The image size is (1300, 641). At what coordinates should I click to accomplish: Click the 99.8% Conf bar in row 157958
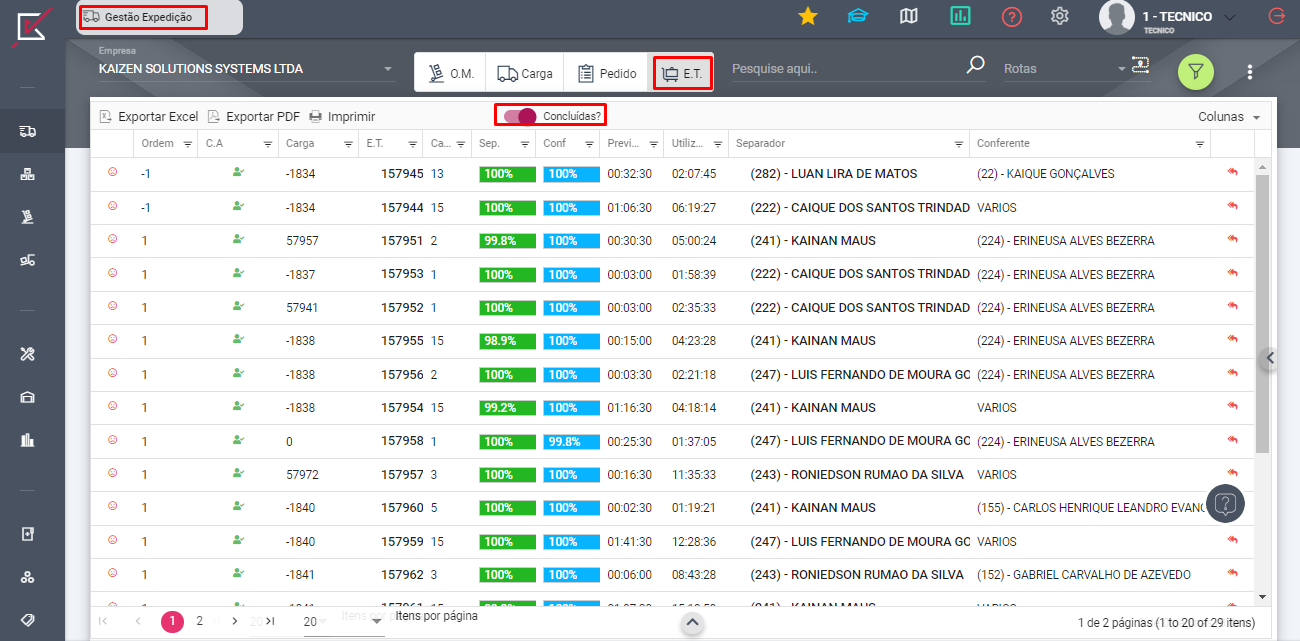tap(571, 441)
